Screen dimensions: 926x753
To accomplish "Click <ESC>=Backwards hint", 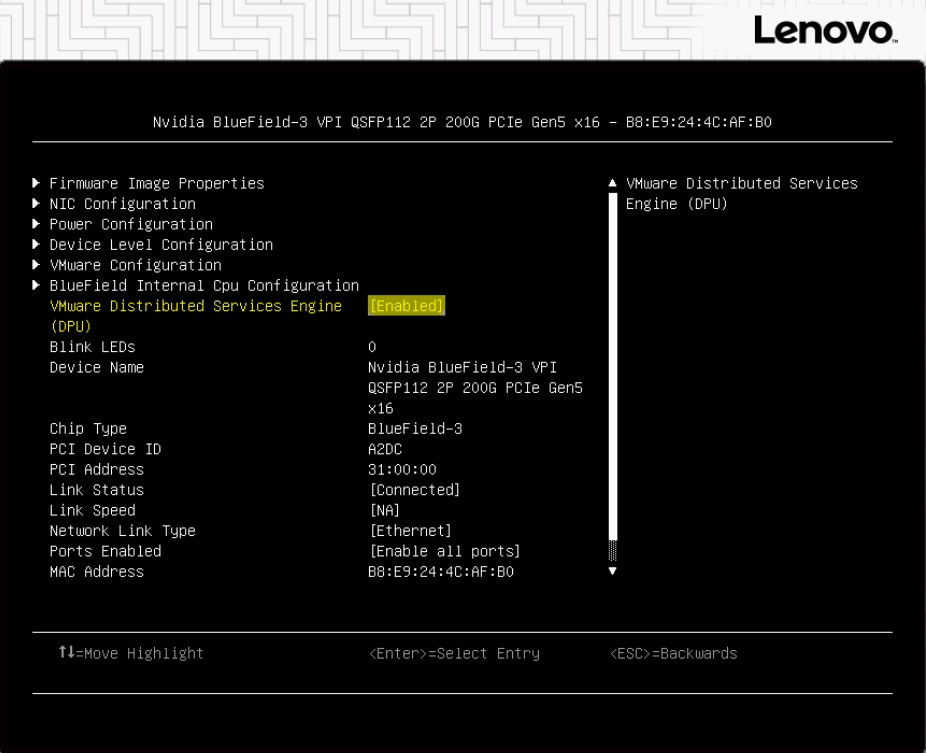I will 674,653.
